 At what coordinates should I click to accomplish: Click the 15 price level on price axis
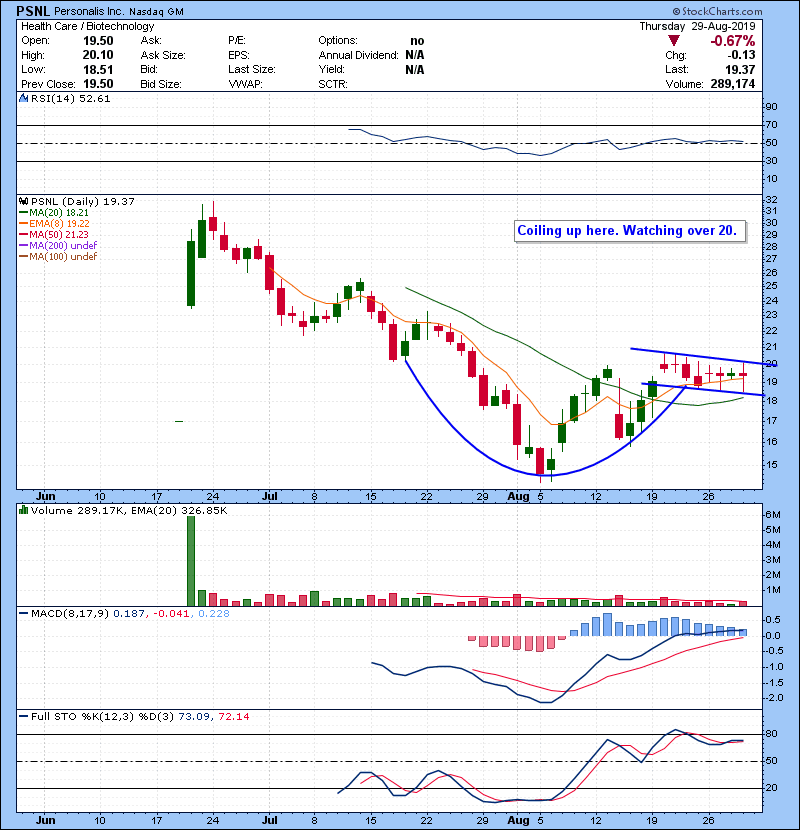pyautogui.click(x=771, y=465)
